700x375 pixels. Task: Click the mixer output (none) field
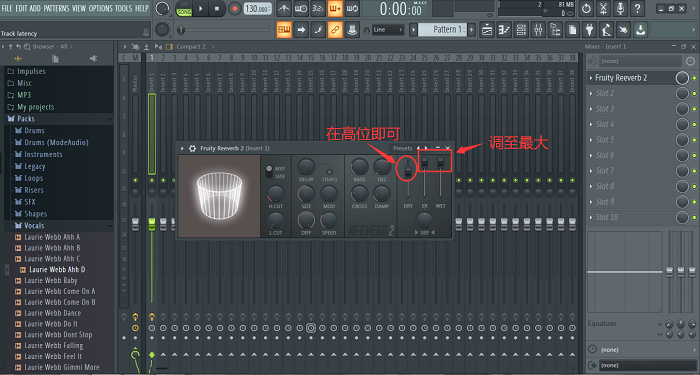pos(647,365)
